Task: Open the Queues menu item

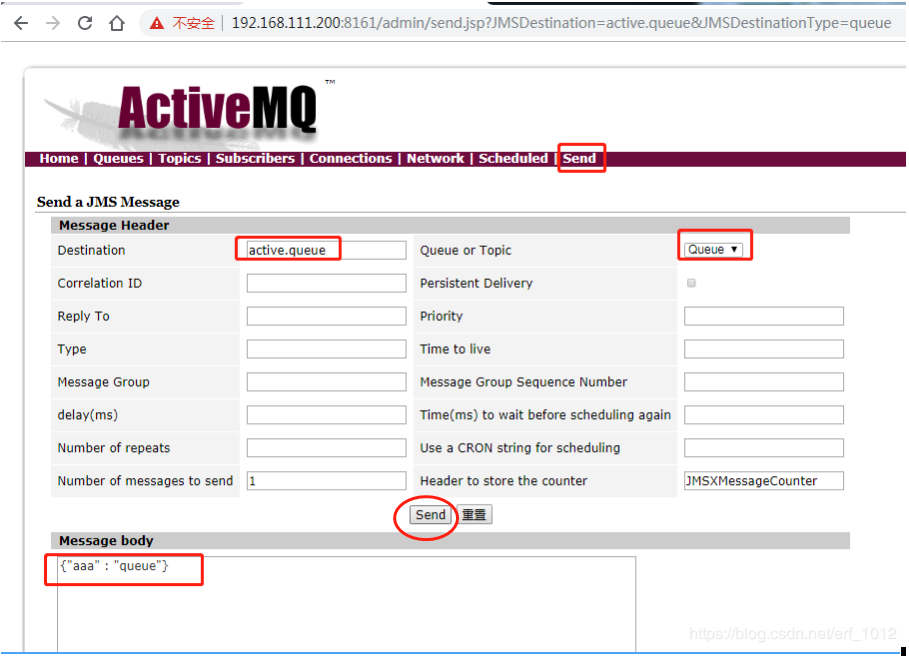Action: (x=118, y=158)
